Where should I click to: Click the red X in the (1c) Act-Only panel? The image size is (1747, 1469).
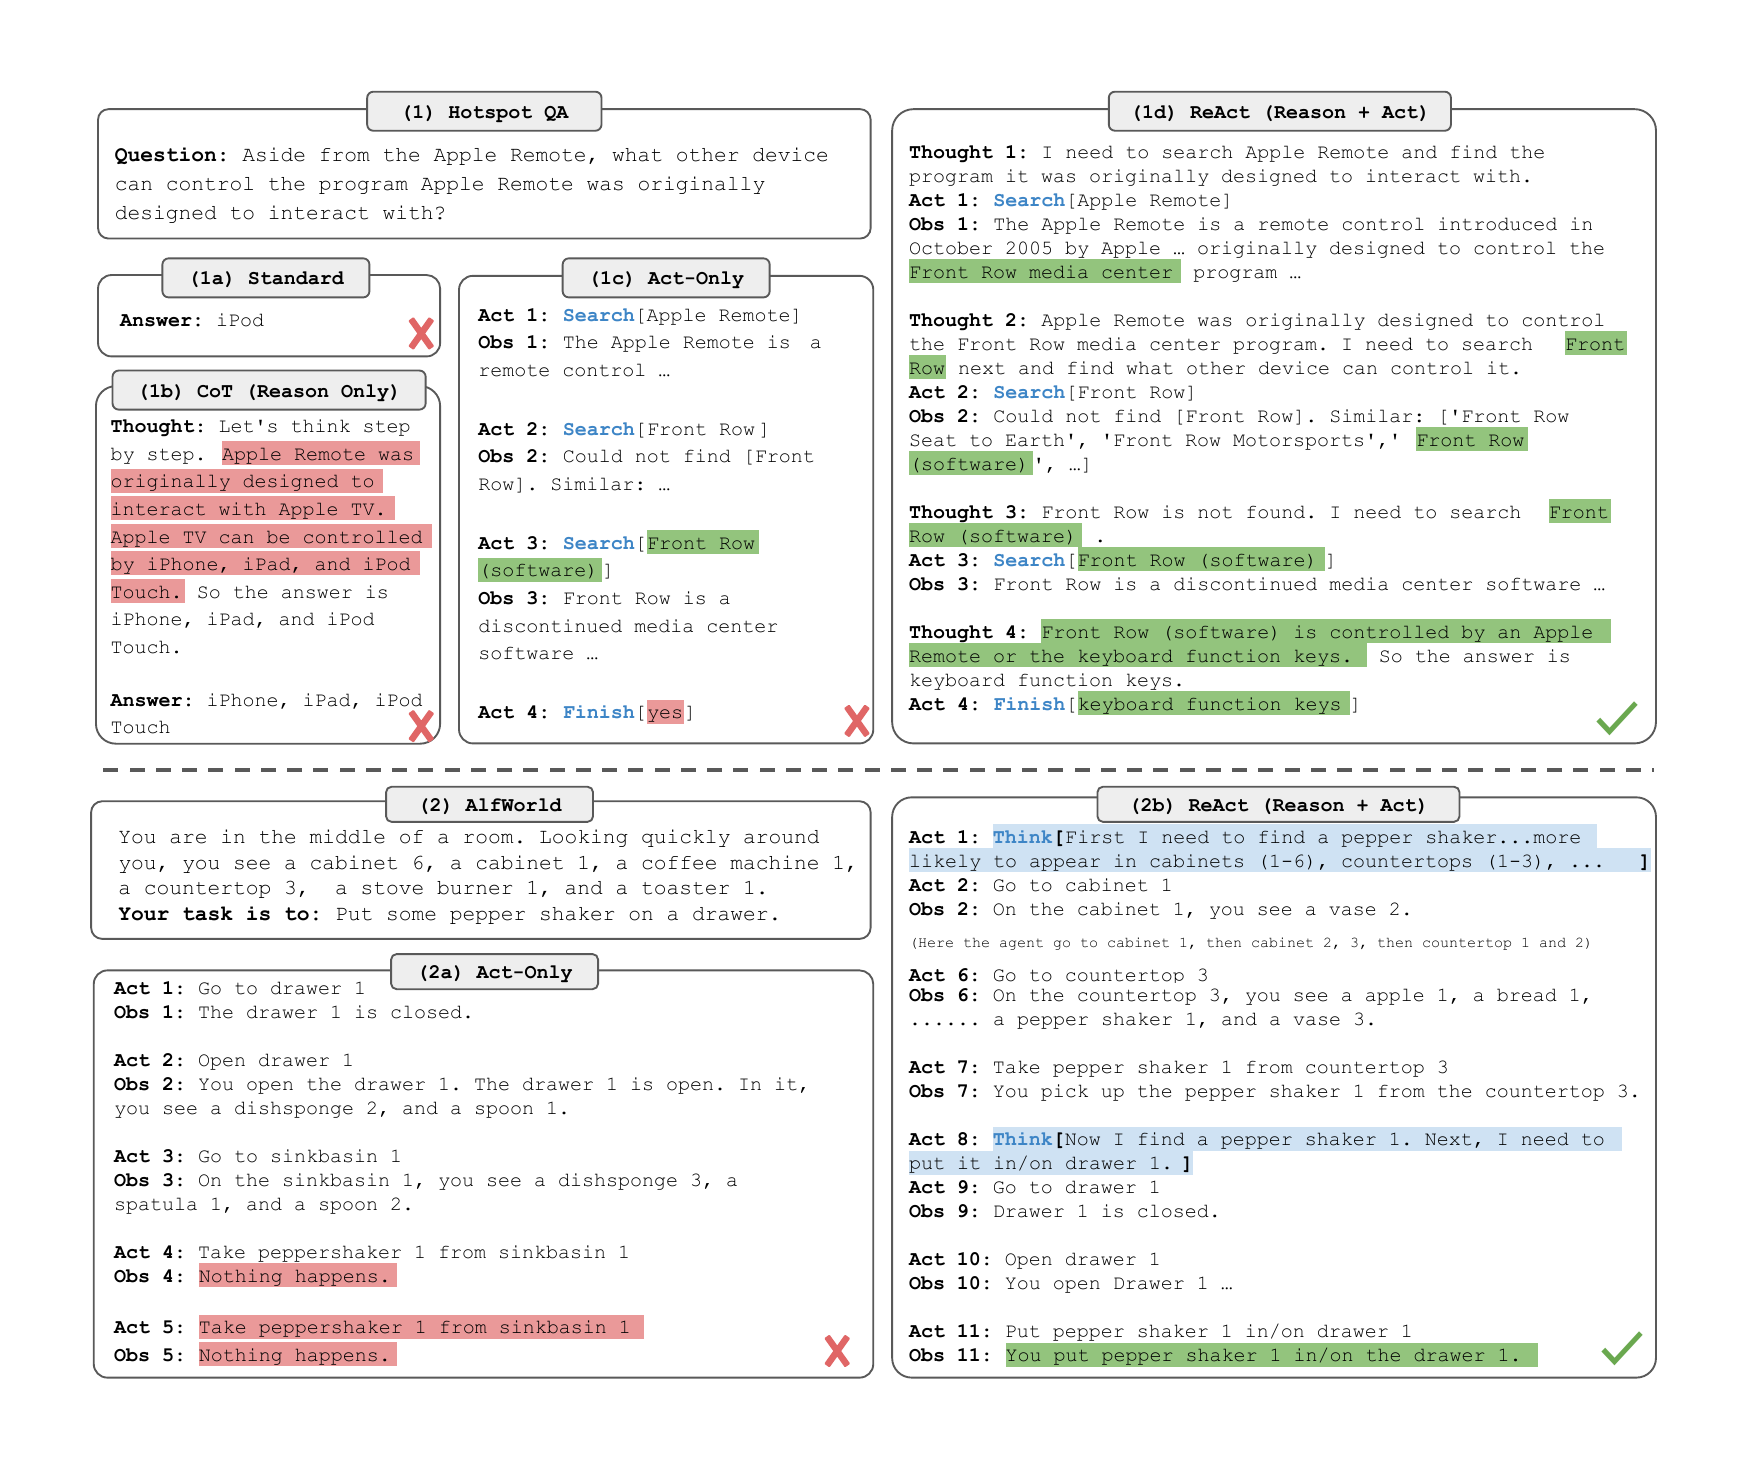pyautogui.click(x=857, y=721)
